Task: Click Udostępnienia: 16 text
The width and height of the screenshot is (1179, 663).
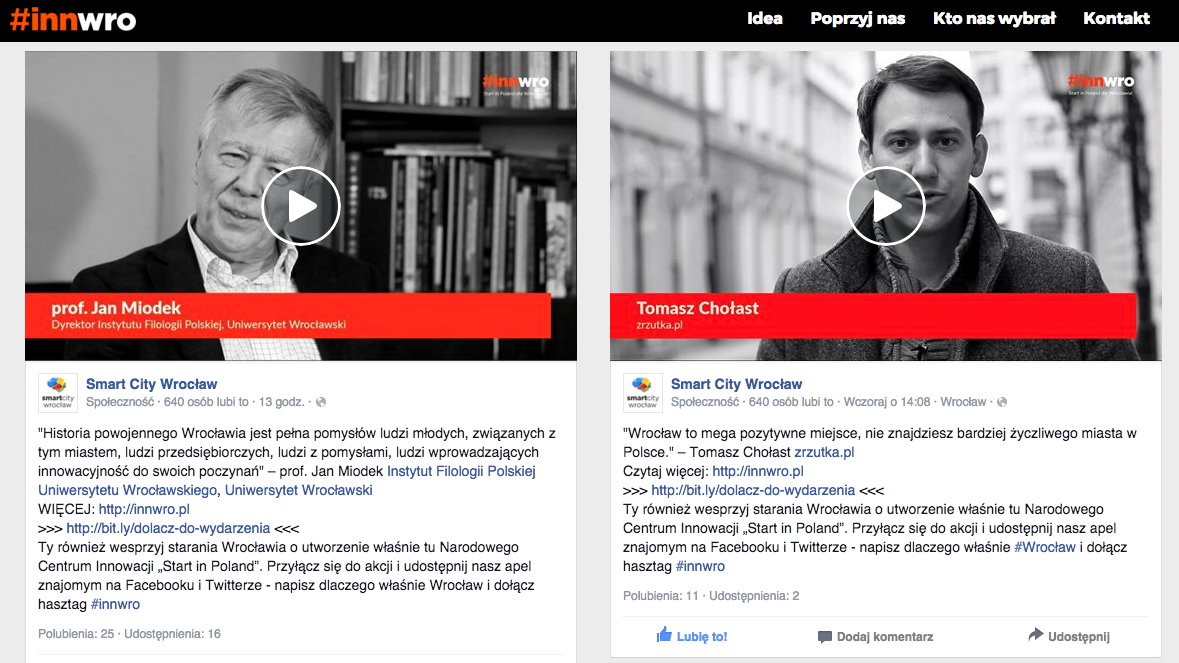Action: point(172,634)
